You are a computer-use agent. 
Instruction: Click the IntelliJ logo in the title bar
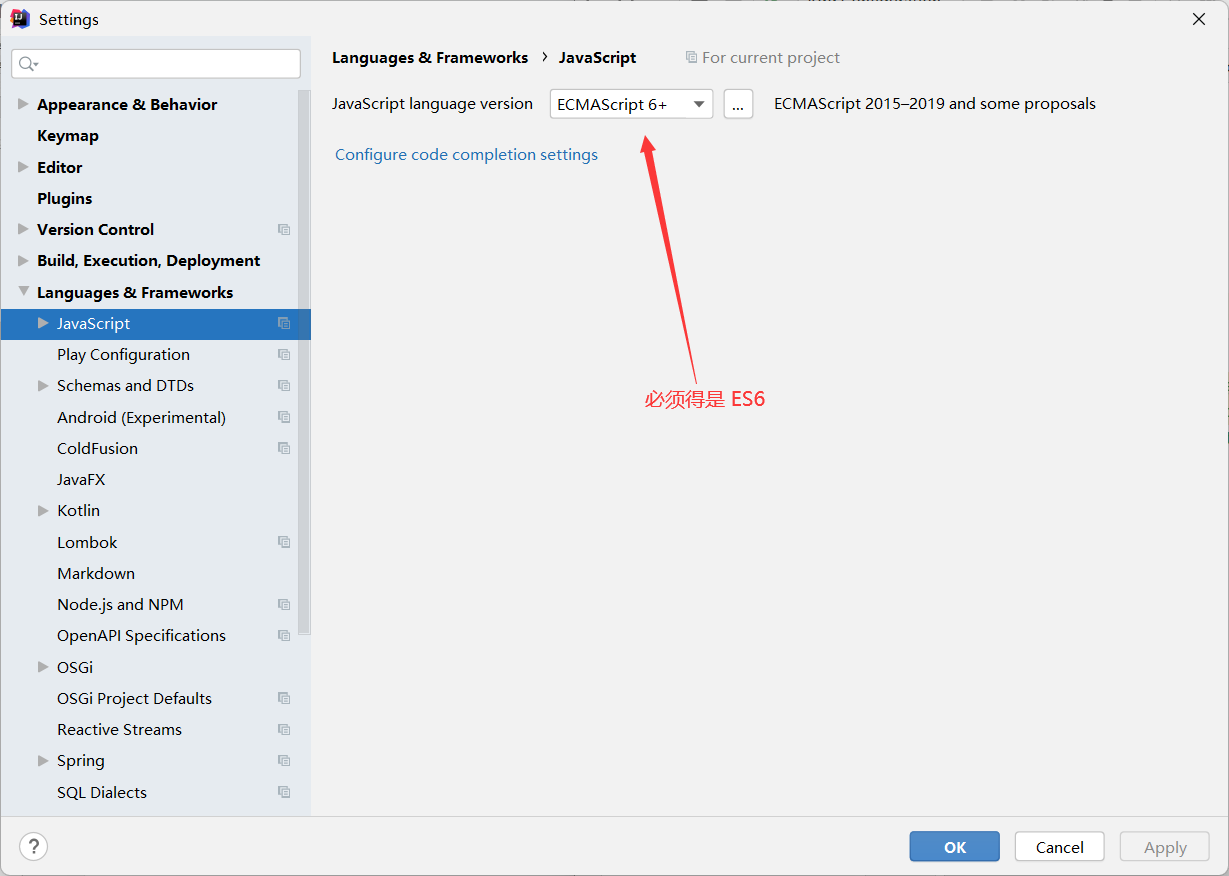tap(20, 19)
